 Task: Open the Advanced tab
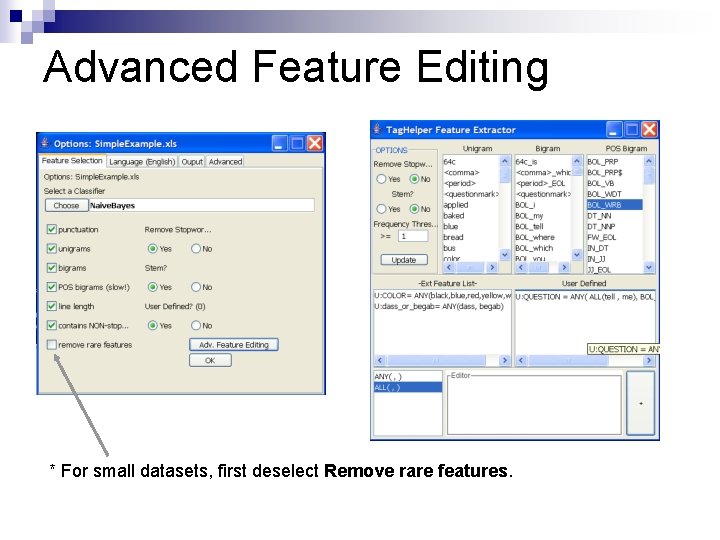point(225,162)
